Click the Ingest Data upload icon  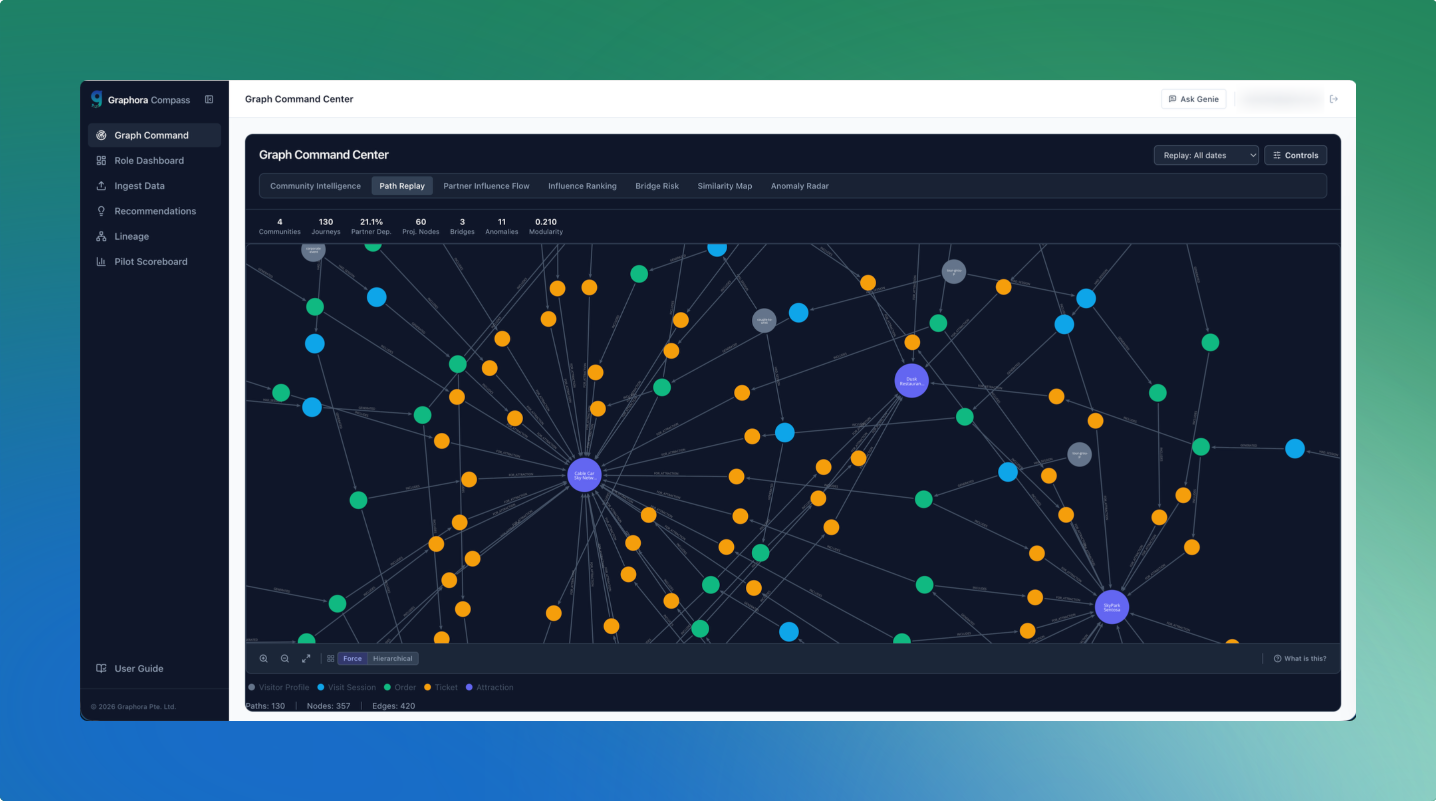point(101,186)
